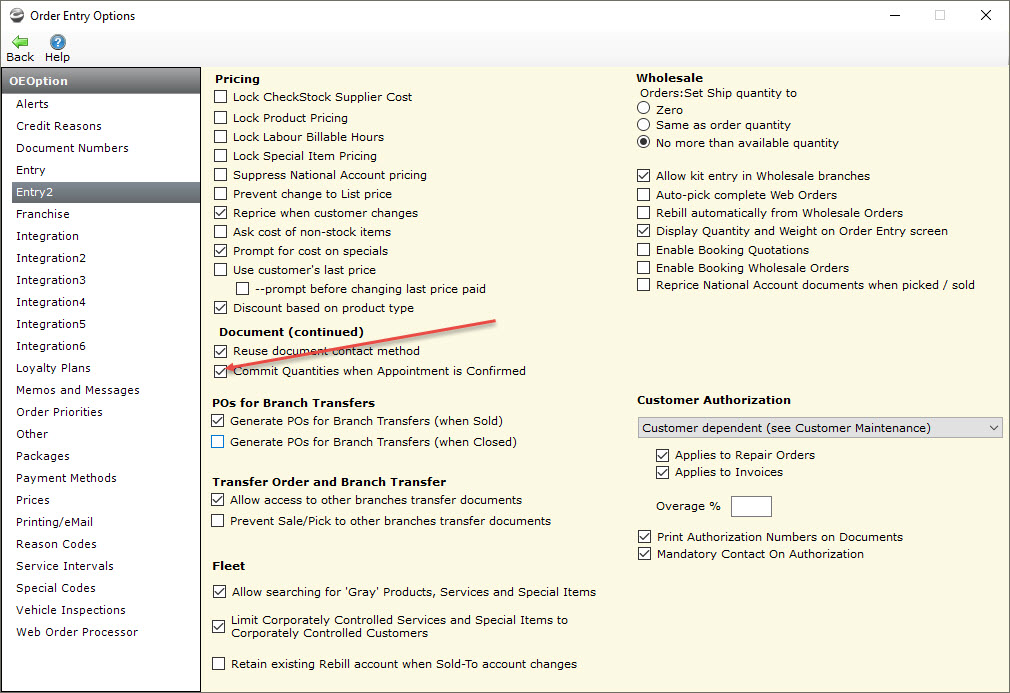
Task: Open Vehicle Inspections options
Action: (x=71, y=610)
